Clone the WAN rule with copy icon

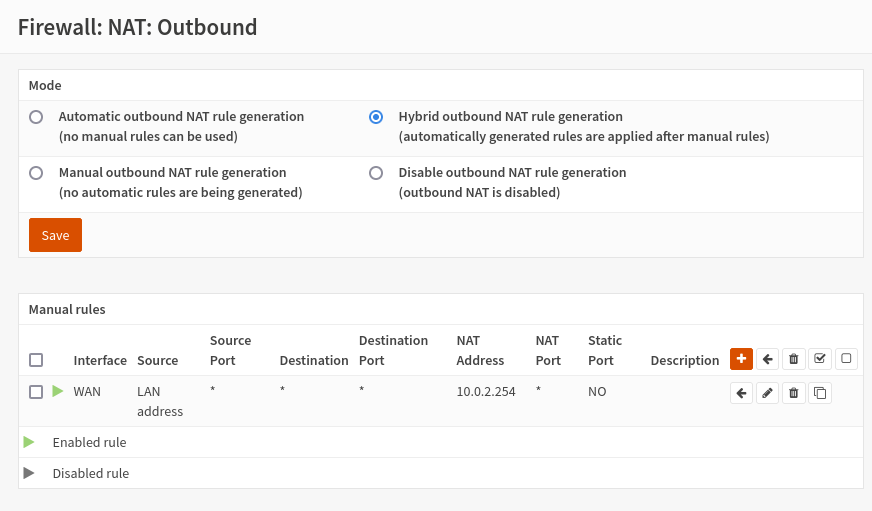pos(820,393)
